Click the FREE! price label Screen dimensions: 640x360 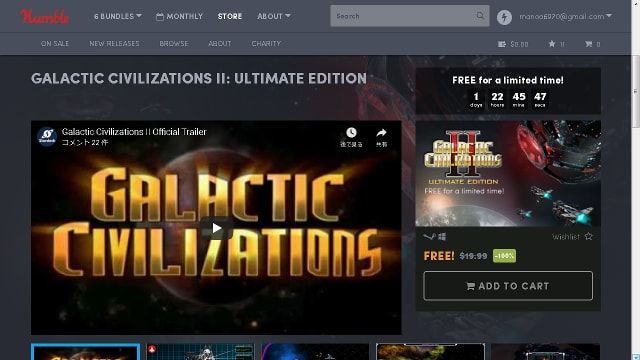point(439,256)
